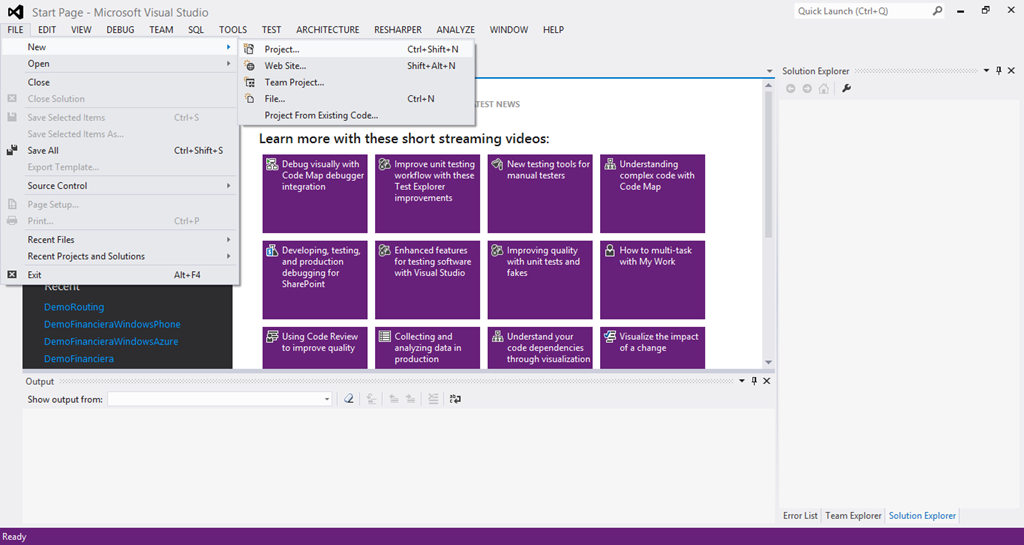Switch to the Team Explorer tab

tap(853, 516)
